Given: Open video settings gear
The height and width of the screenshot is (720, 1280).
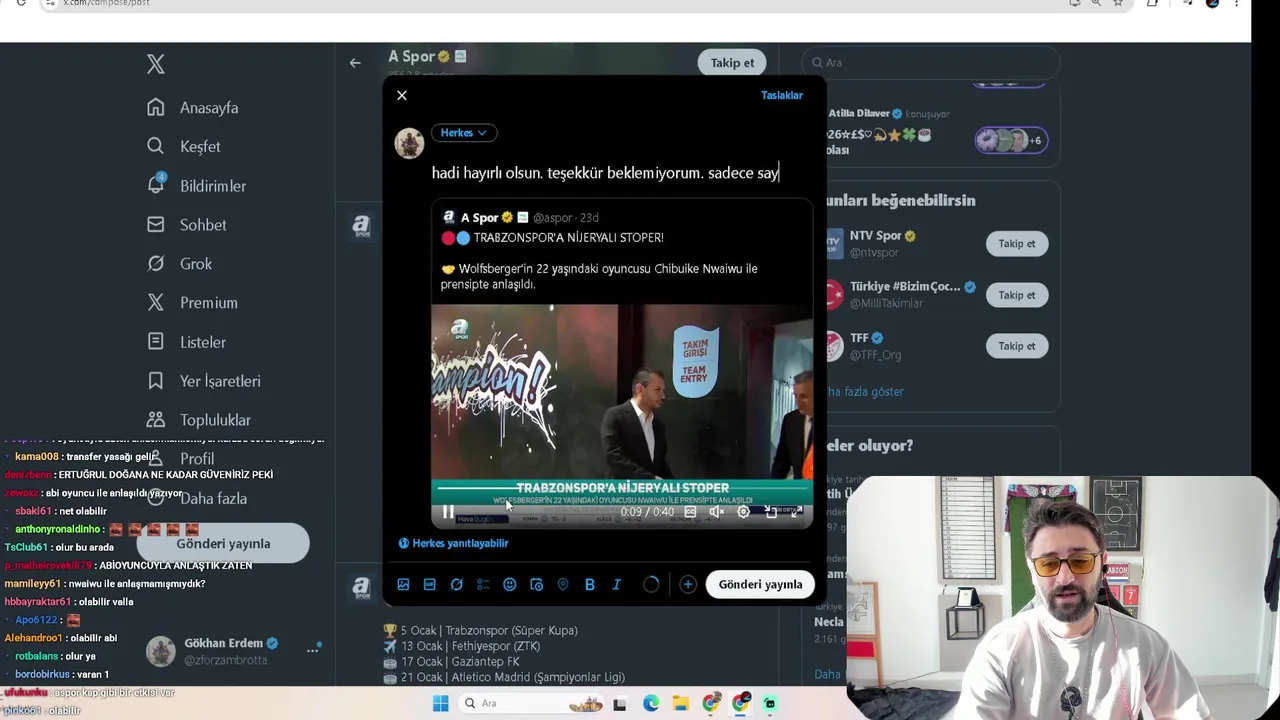Looking at the screenshot, I should pos(743,511).
